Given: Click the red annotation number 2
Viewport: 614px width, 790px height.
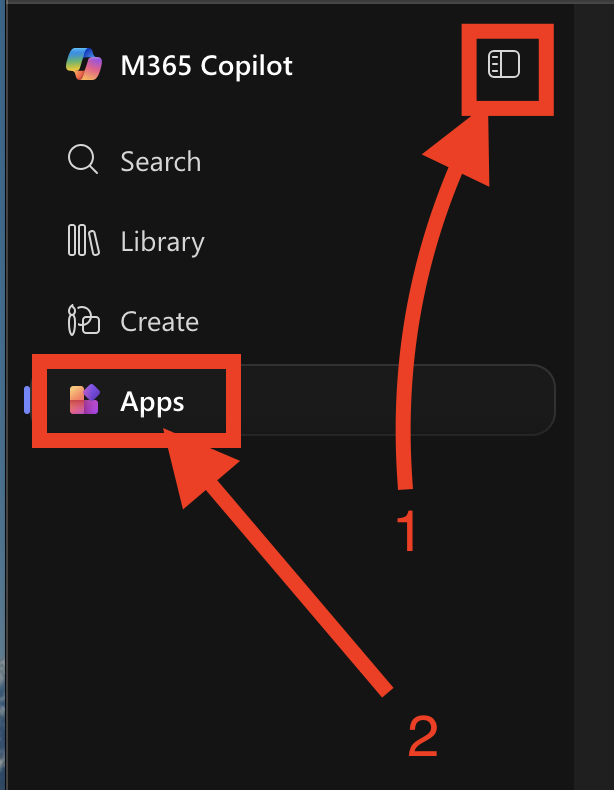Looking at the screenshot, I should click(x=423, y=736).
